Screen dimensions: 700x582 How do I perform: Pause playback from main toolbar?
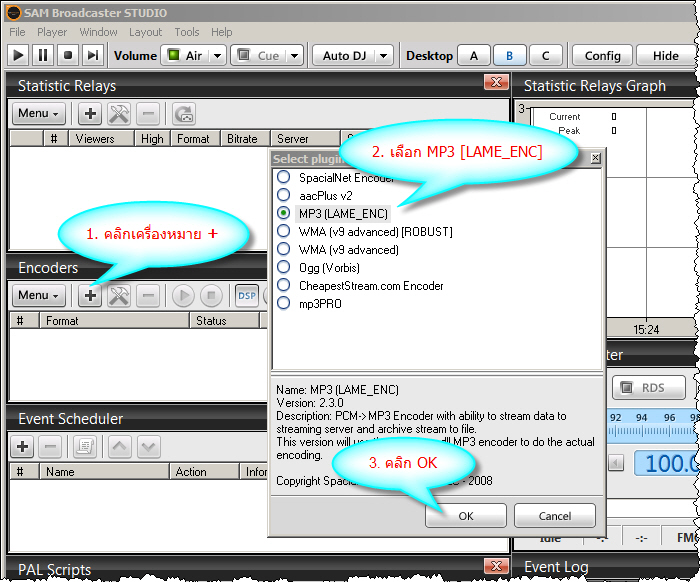point(43,55)
